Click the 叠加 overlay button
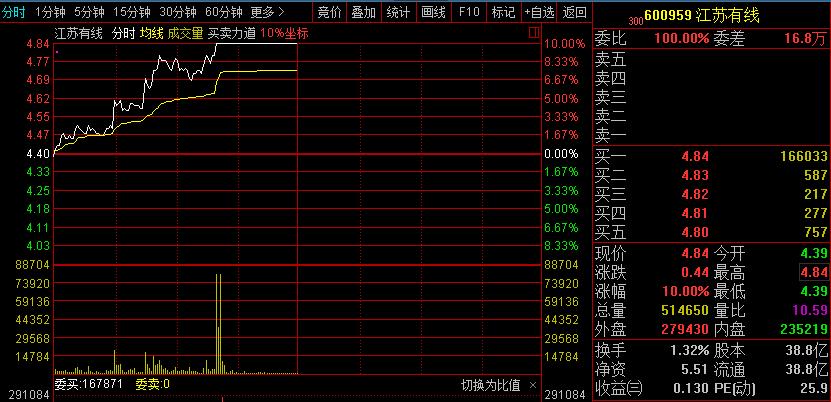The height and width of the screenshot is (402, 831). [364, 12]
